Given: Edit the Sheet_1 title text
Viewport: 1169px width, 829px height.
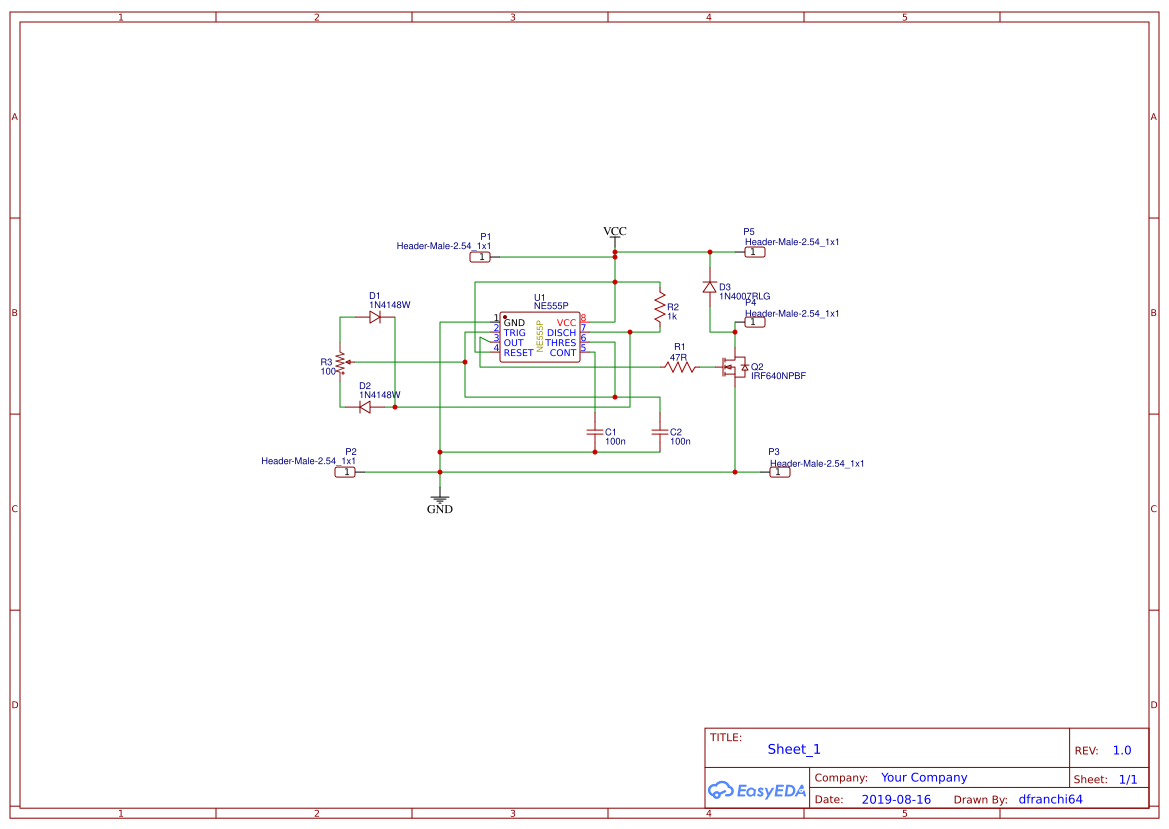Looking at the screenshot, I should tap(793, 748).
